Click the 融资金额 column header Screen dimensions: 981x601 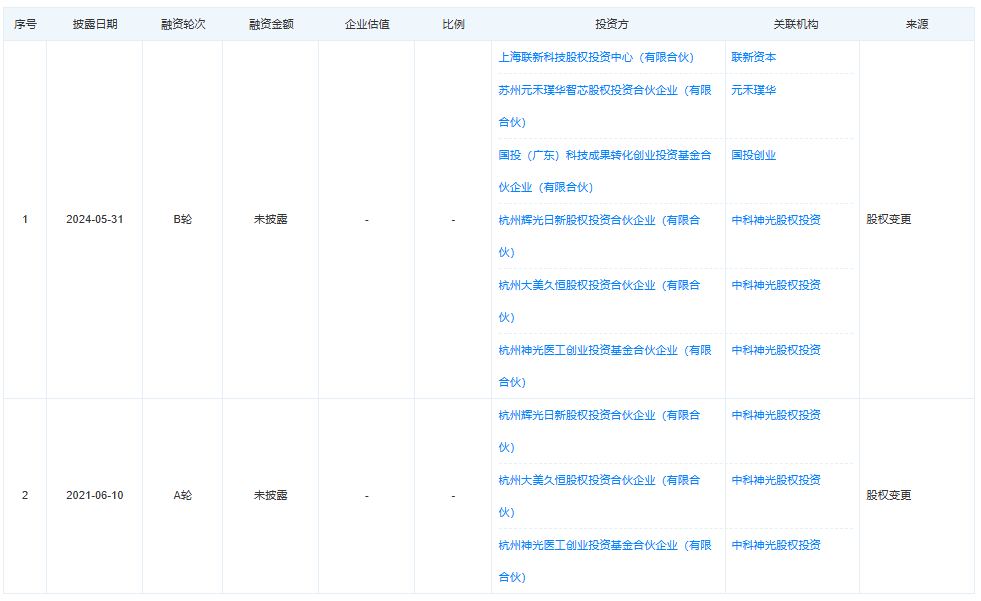pos(271,24)
